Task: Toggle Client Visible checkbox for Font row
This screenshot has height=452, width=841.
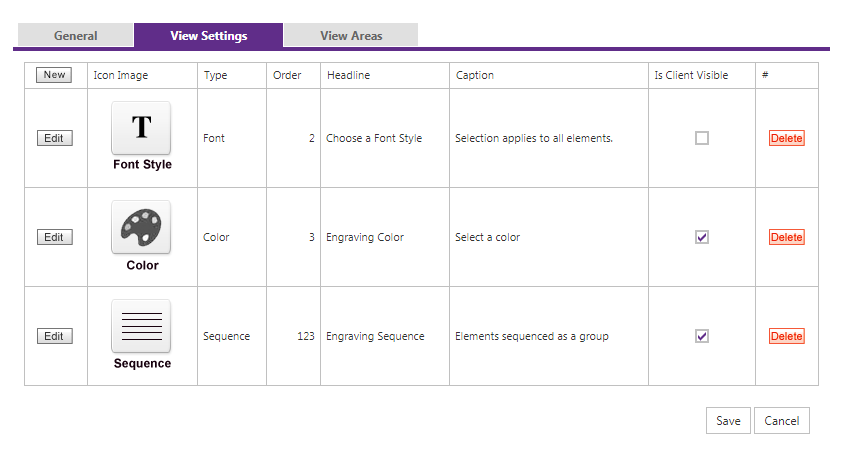Action: [x=702, y=138]
